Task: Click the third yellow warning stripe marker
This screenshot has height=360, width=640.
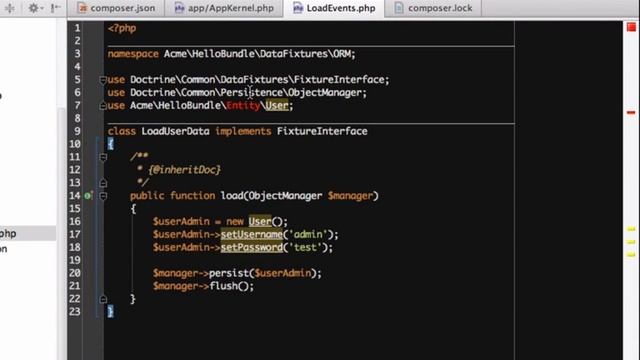Action: pos(631,255)
